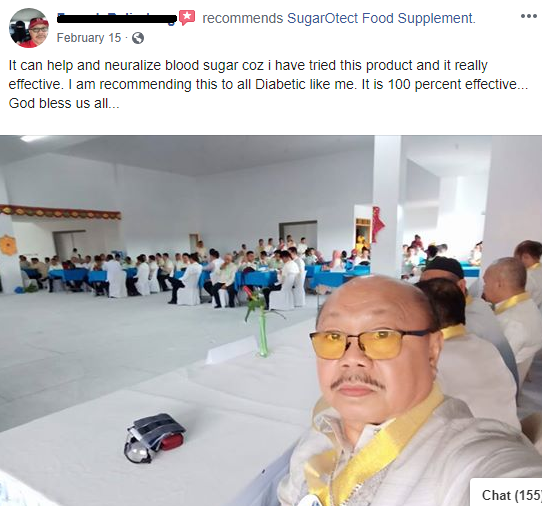Open the February 15 timestamp link
542x506 pixels.
pyautogui.click(x=89, y=37)
